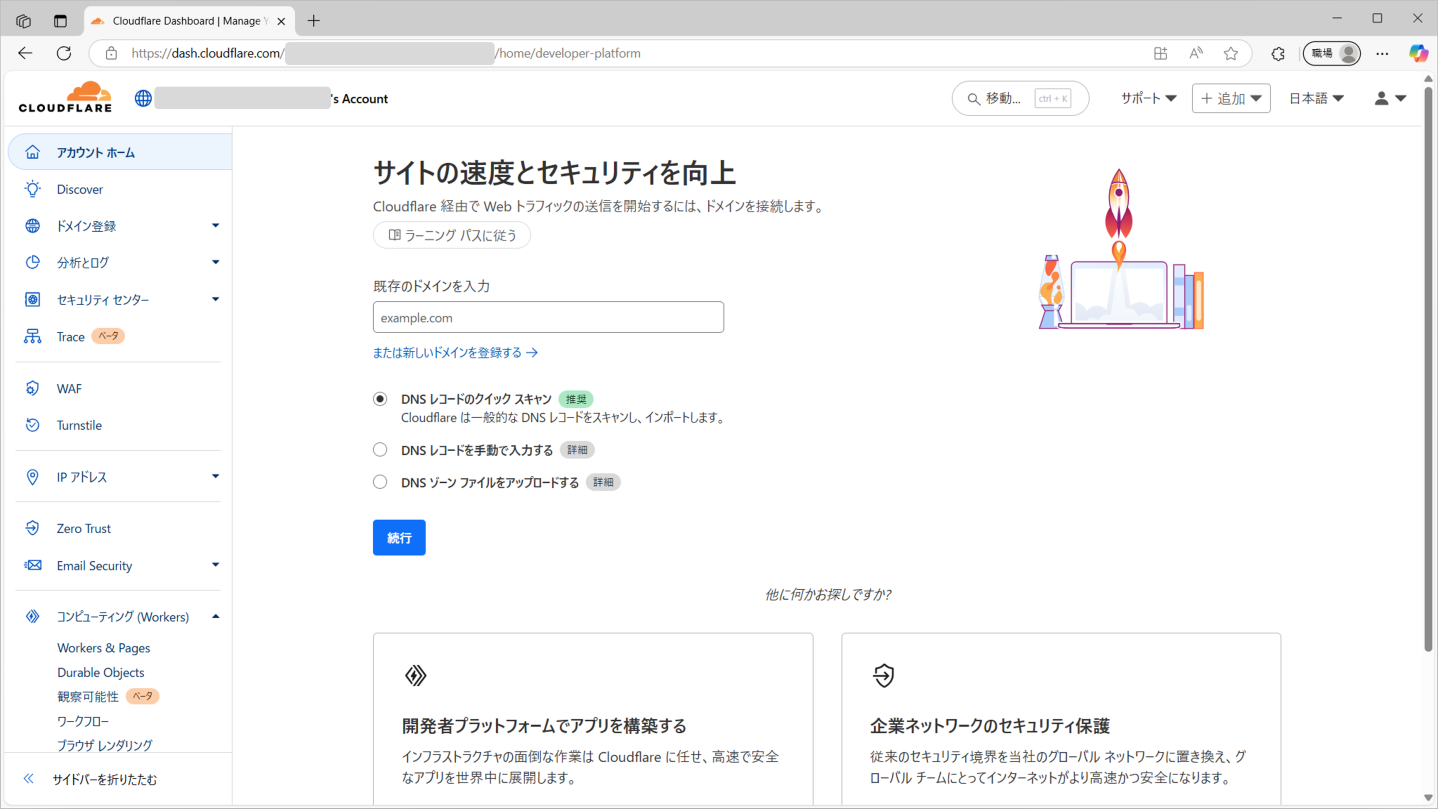Expand IP アドレス sidebar arrow
Viewport: 1438px width, 809px height.
click(215, 477)
